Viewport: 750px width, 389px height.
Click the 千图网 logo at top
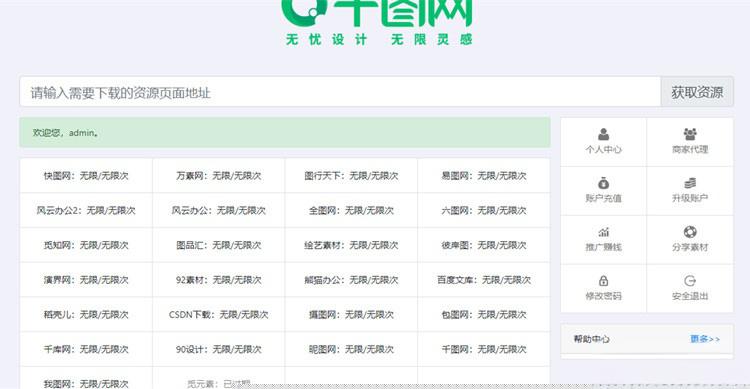tap(377, 22)
